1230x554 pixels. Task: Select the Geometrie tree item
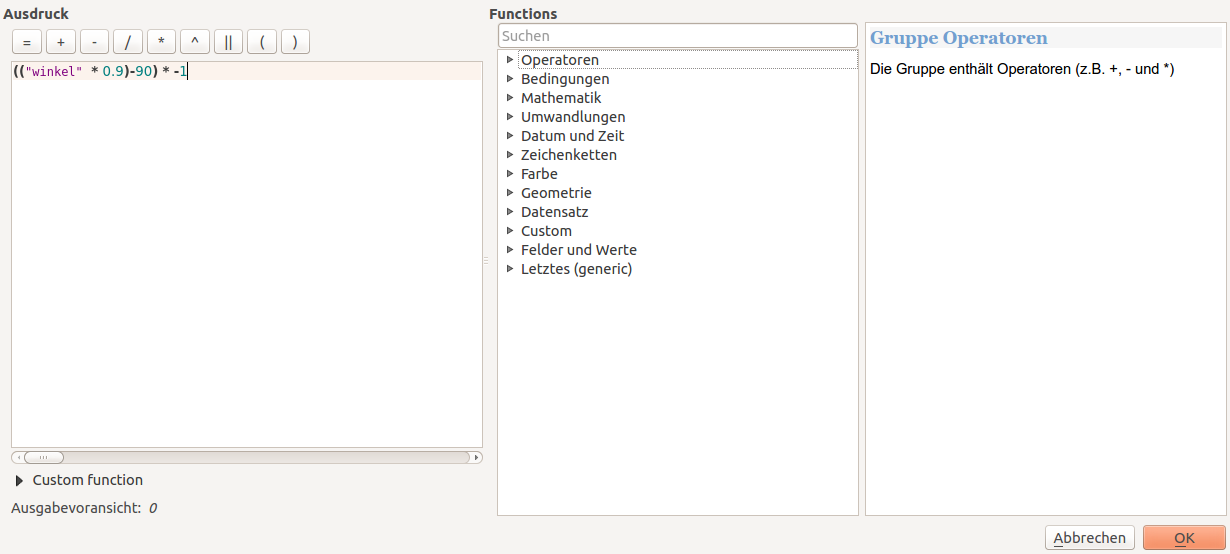click(556, 193)
